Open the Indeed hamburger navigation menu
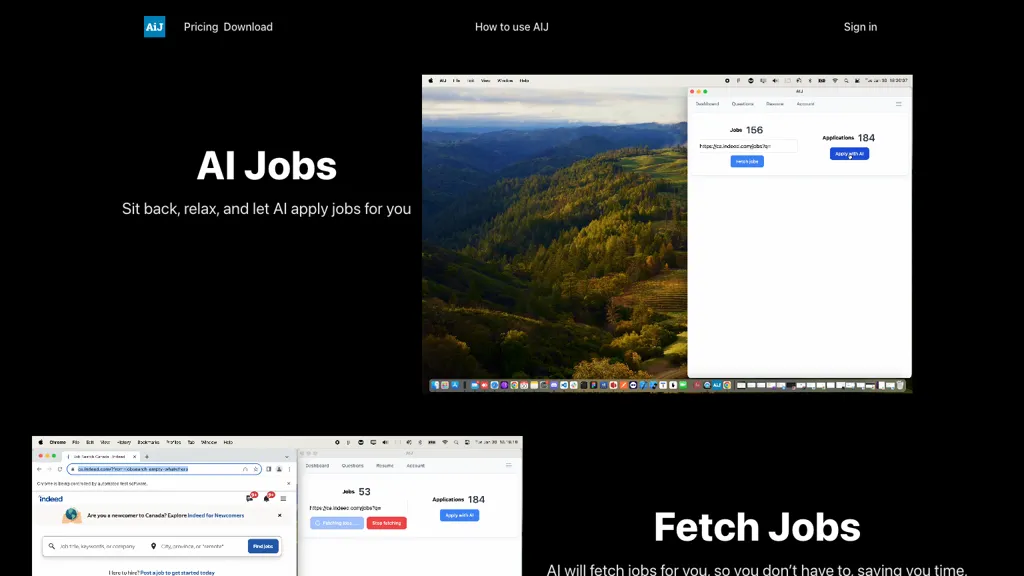 283,498
